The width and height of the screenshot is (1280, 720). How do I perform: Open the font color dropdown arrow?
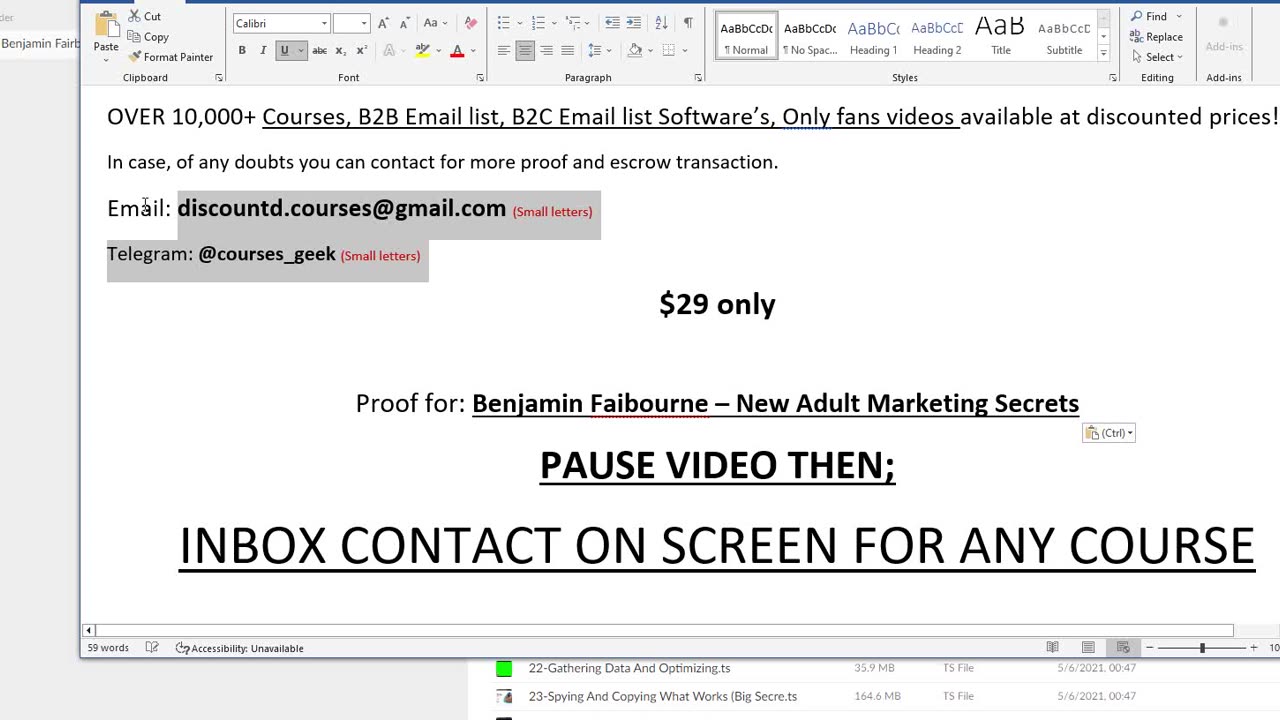[473, 50]
